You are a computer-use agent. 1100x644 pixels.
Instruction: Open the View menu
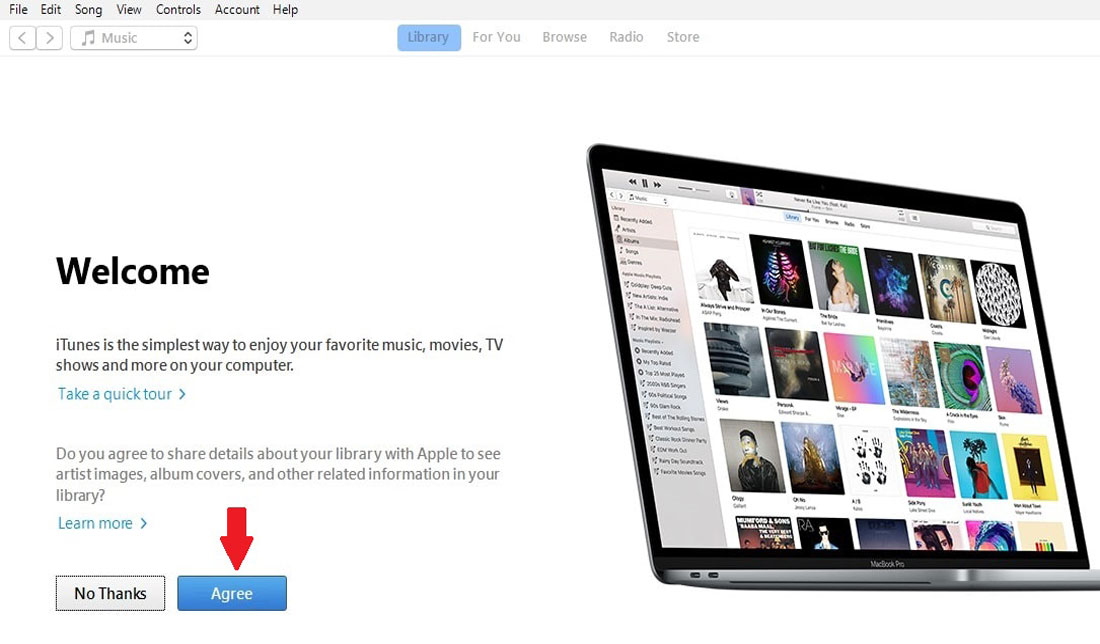coord(128,9)
